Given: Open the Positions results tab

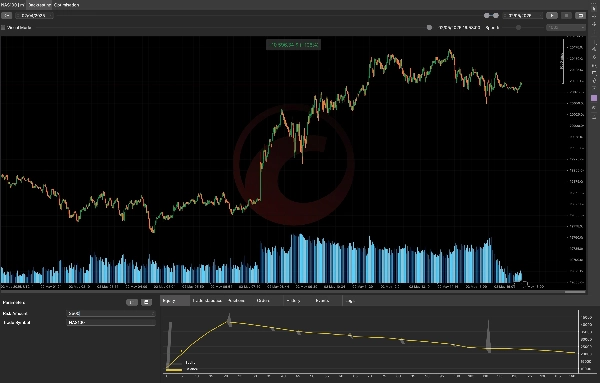Looking at the screenshot, I should coord(236,301).
